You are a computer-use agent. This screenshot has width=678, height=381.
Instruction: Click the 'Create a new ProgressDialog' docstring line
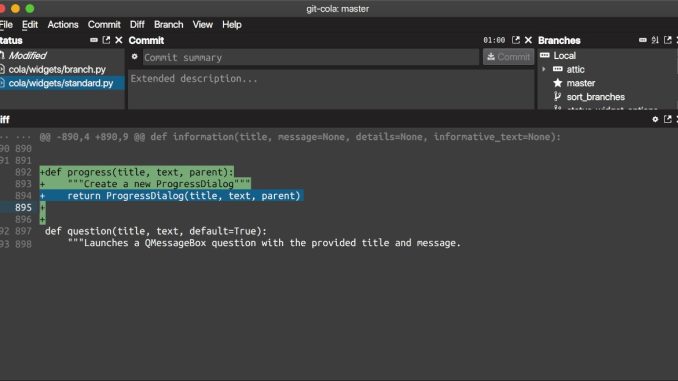(x=145, y=184)
